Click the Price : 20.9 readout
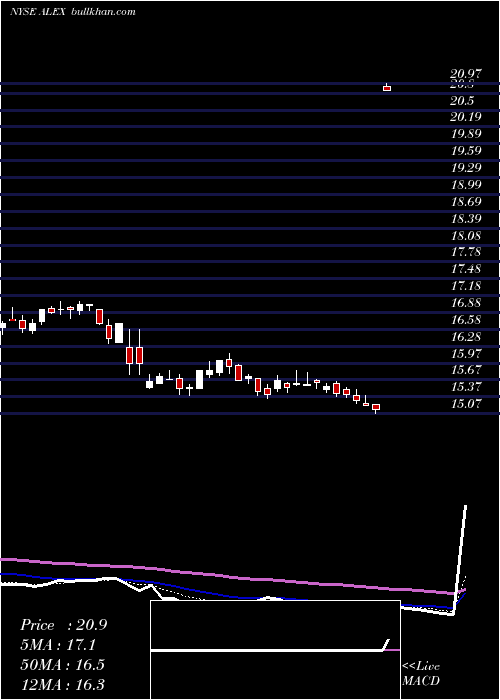 (x=63, y=625)
